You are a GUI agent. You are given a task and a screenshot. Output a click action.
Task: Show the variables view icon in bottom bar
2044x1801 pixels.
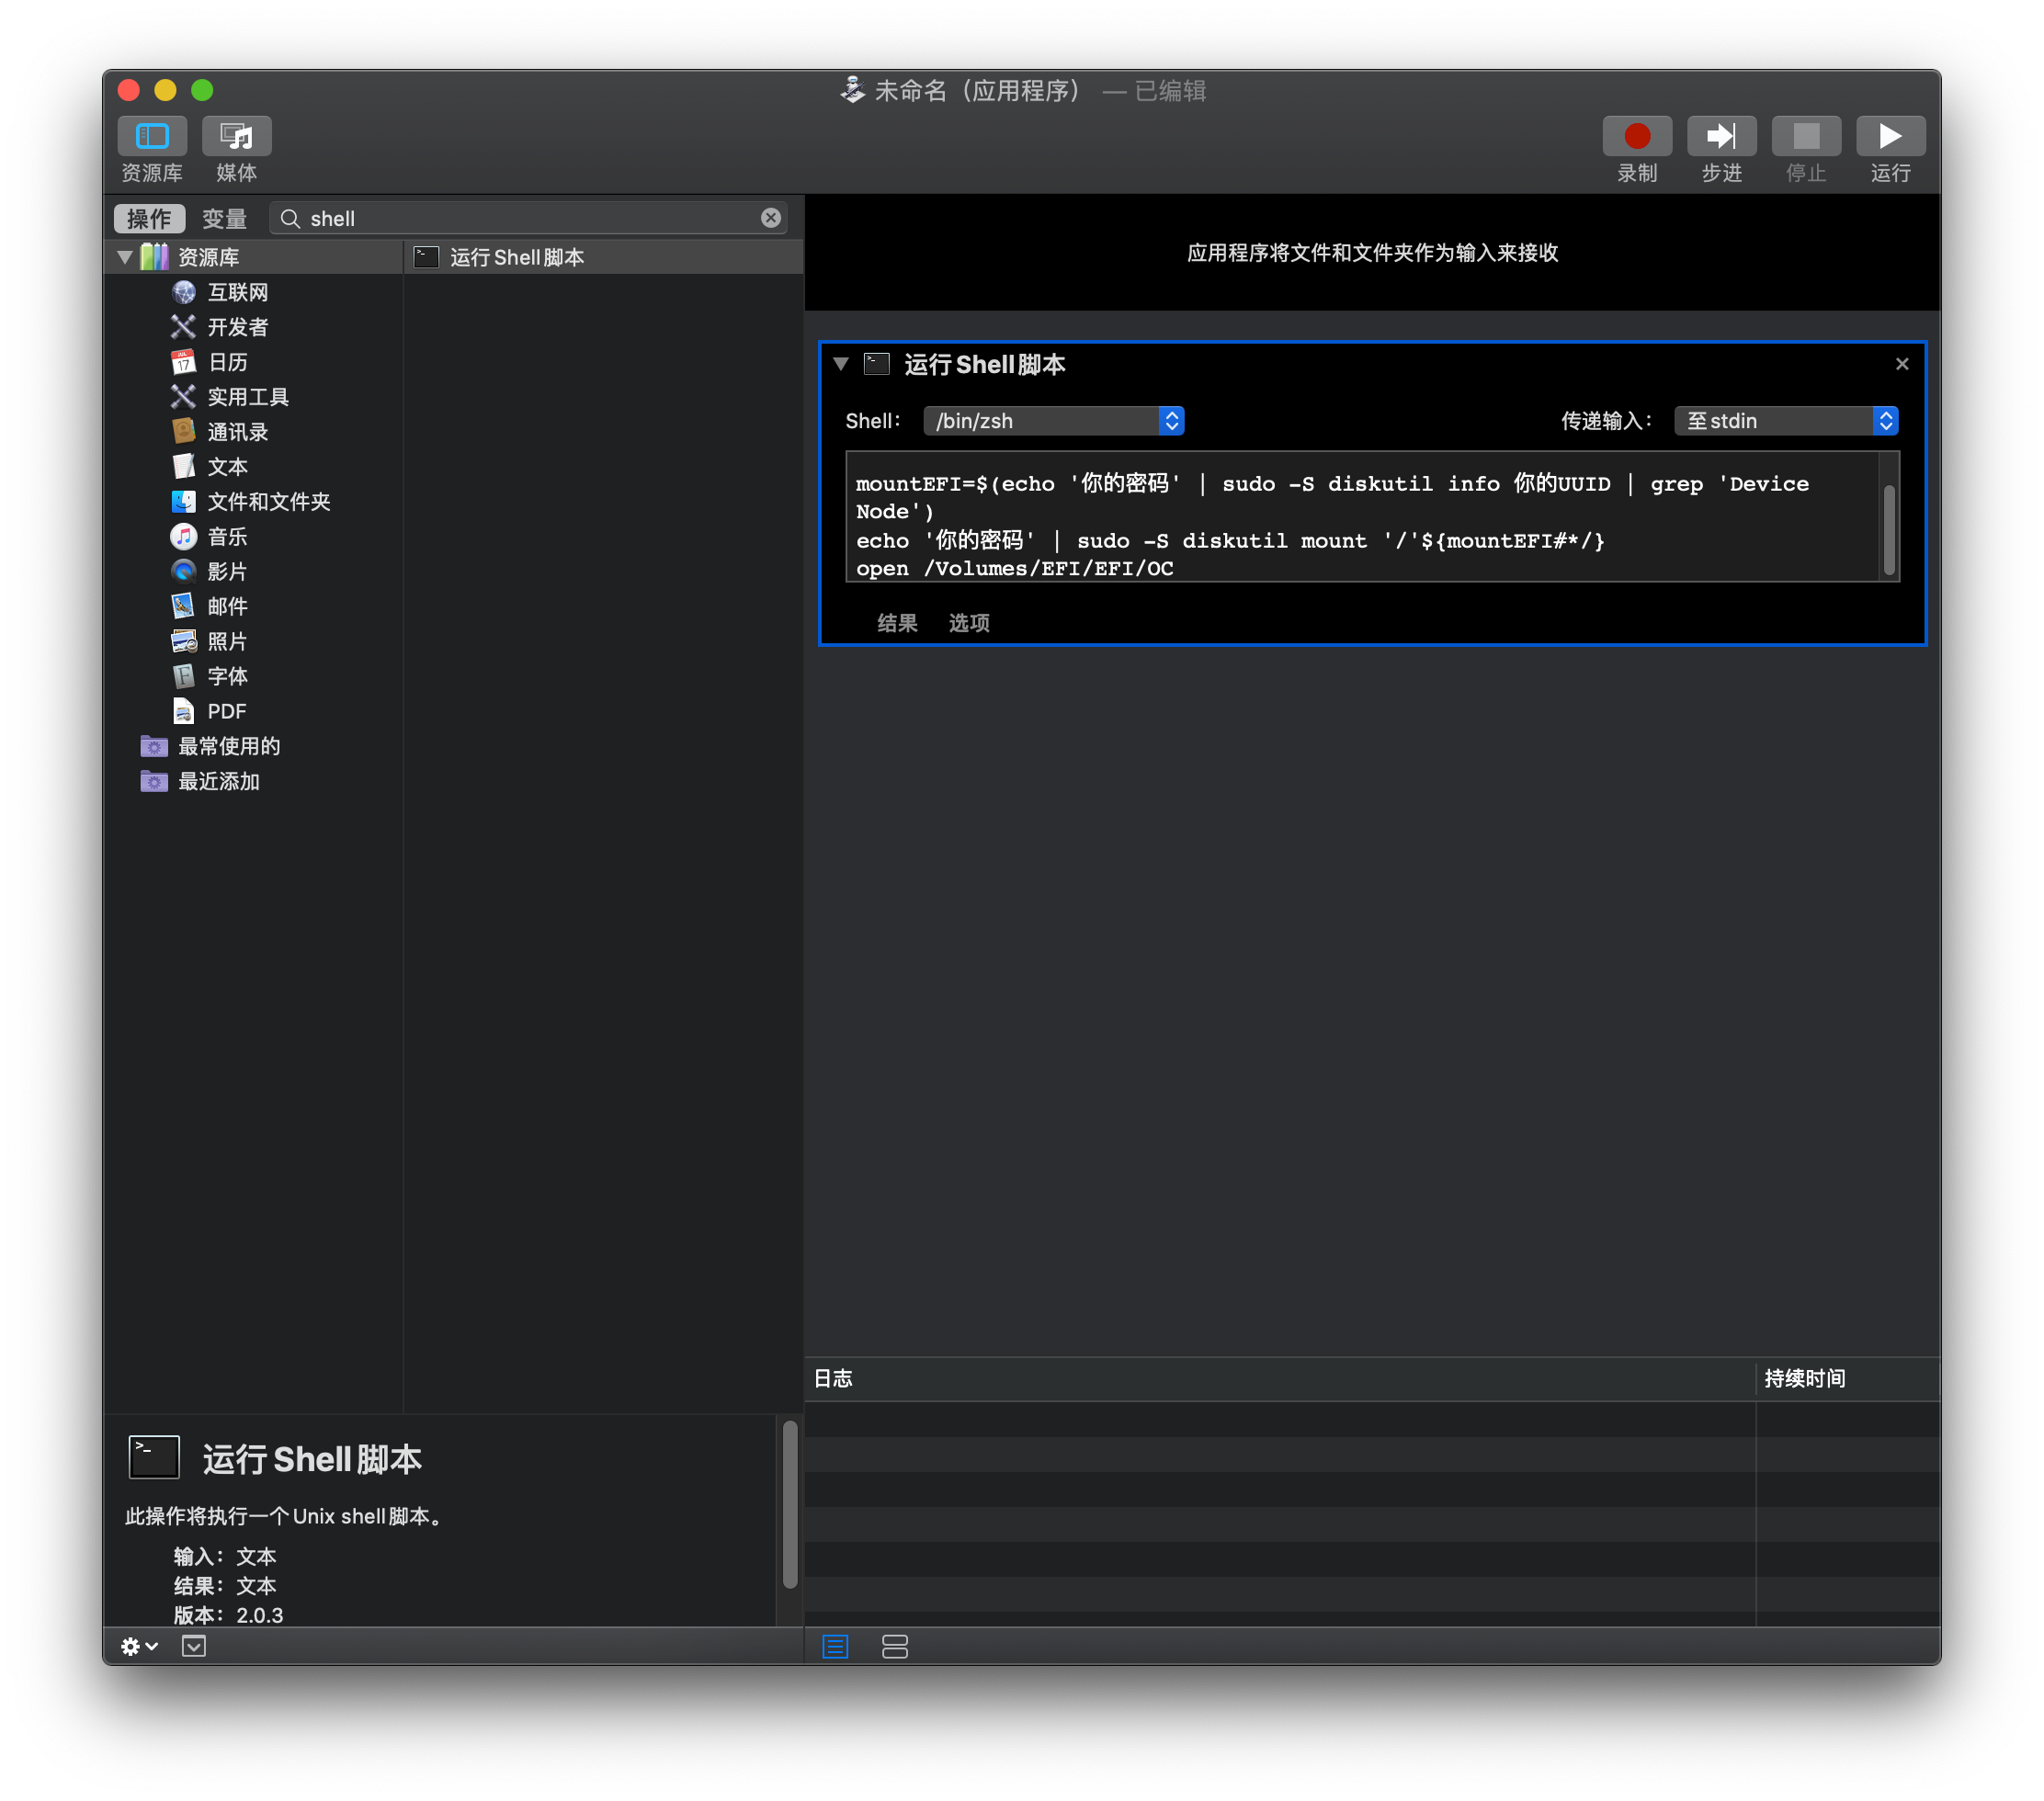pos(895,1646)
